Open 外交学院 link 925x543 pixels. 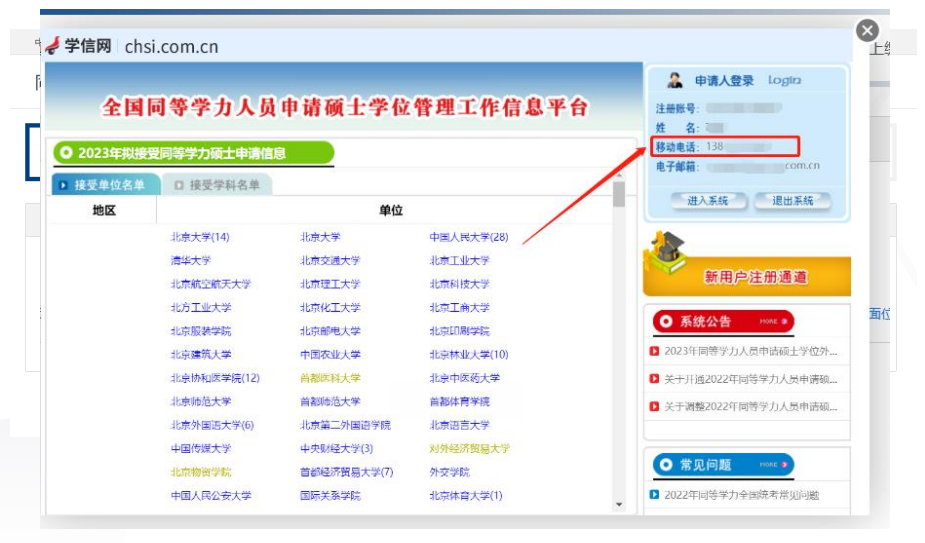[x=450, y=472]
